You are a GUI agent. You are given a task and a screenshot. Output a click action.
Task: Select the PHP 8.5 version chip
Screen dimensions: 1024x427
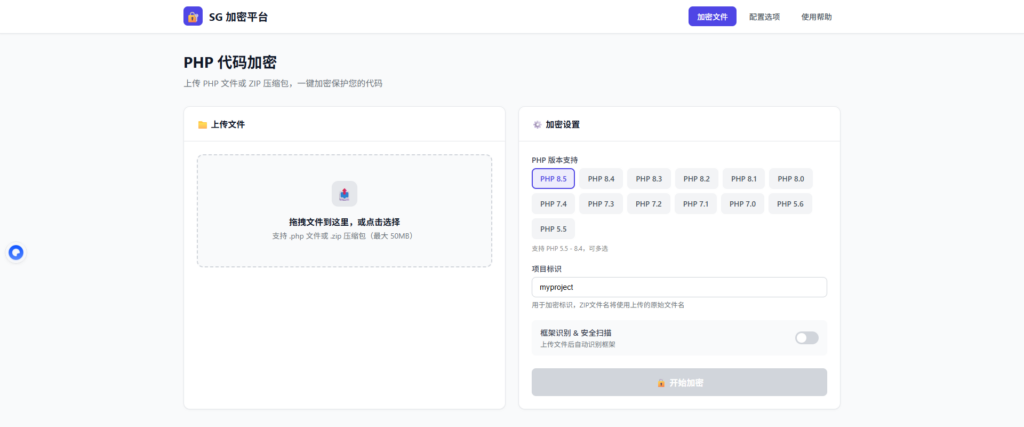(553, 179)
